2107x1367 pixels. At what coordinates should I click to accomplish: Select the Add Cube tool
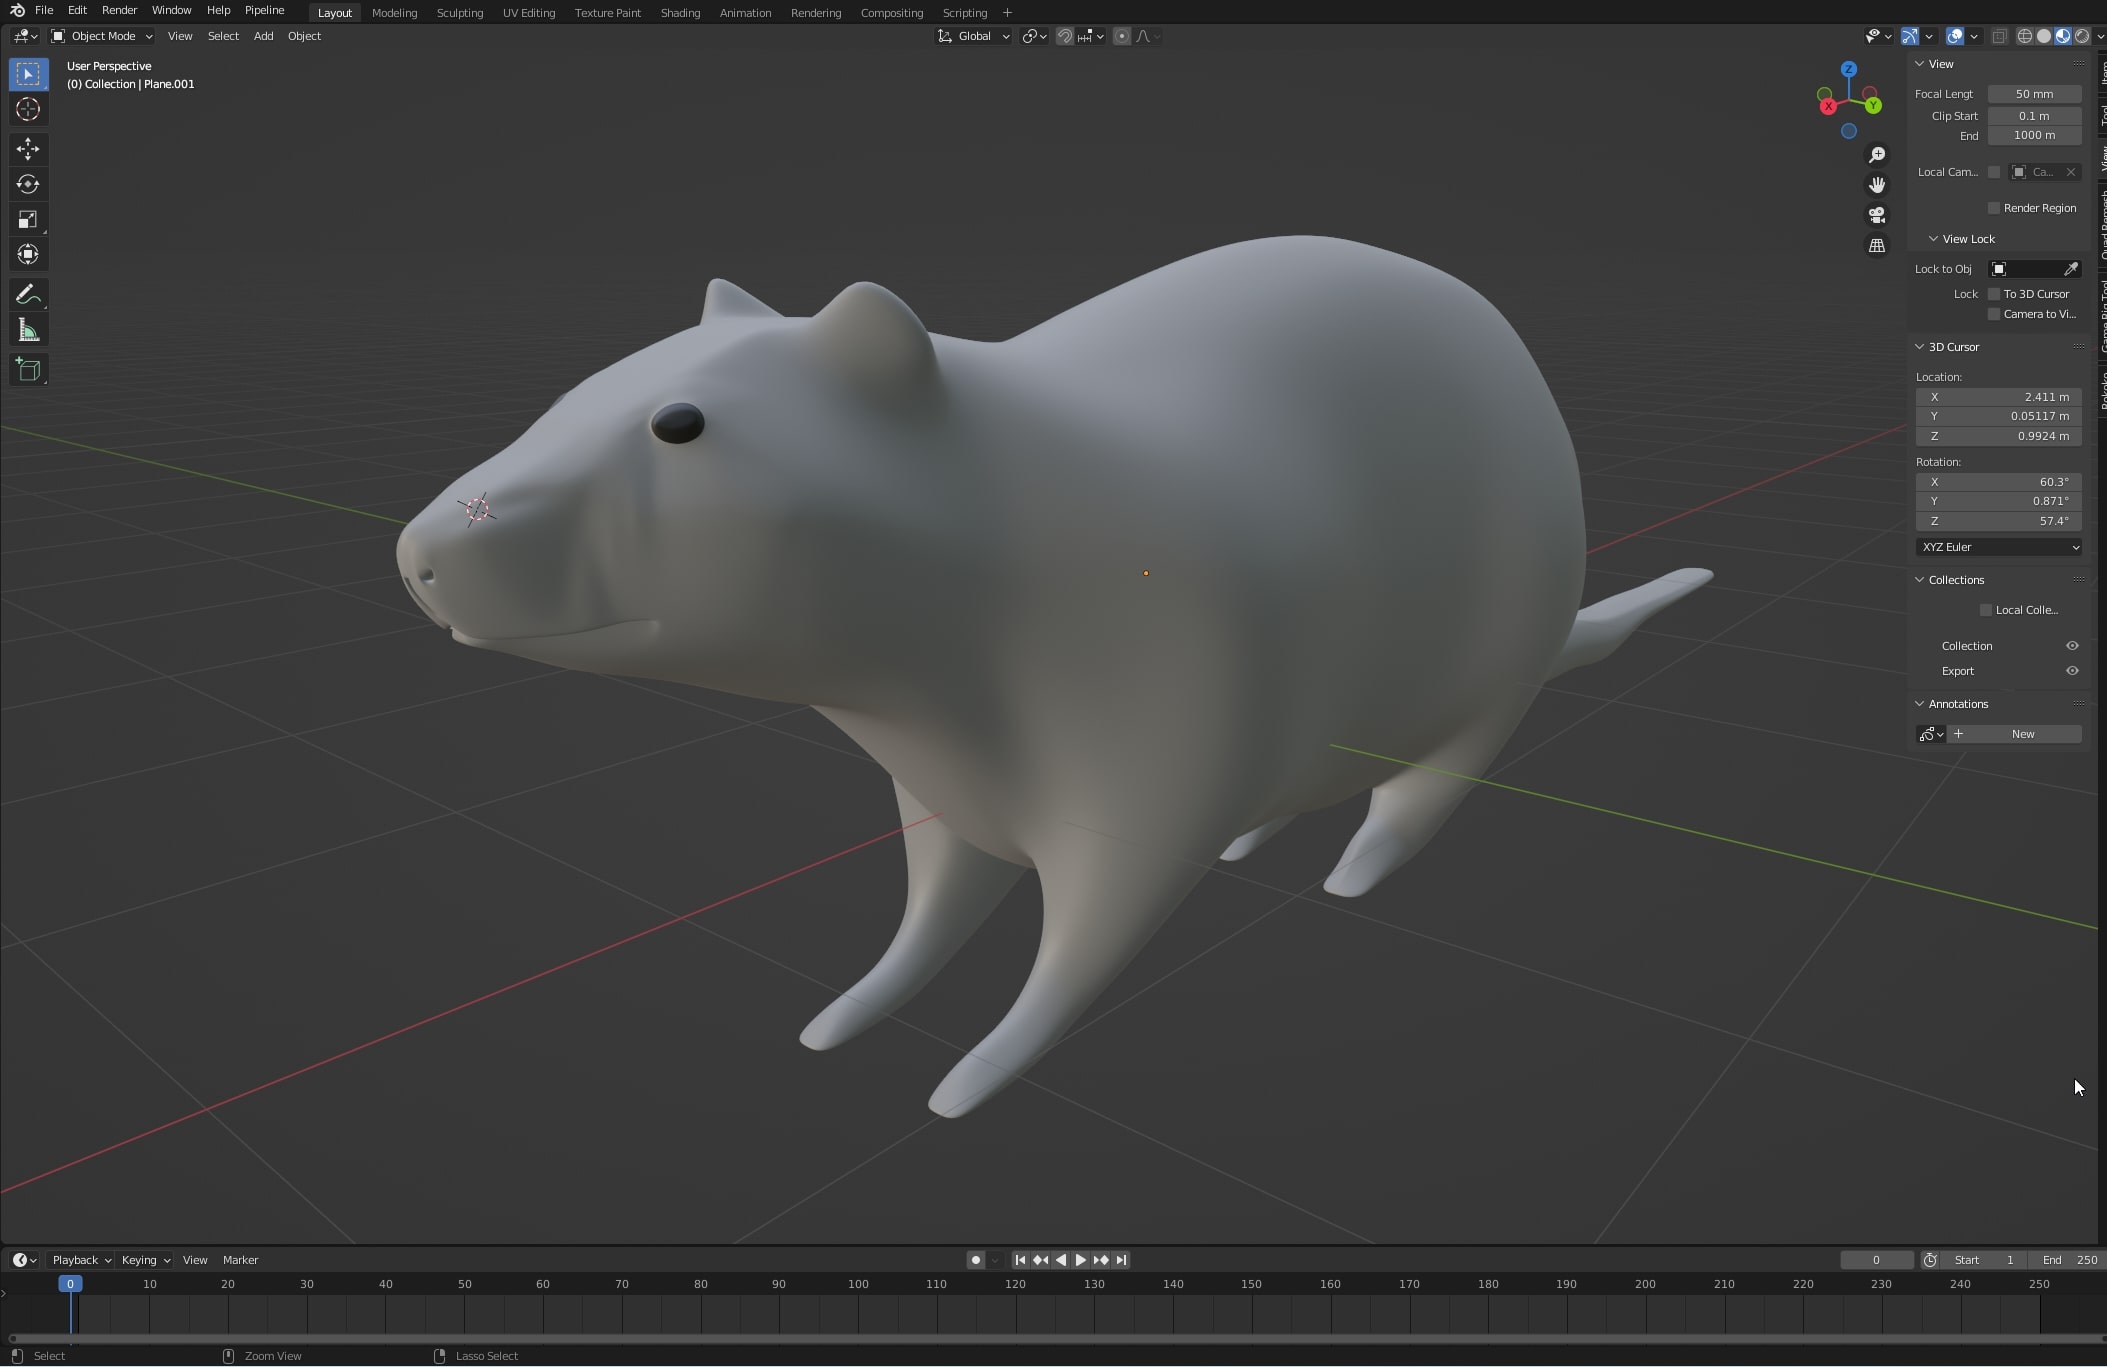click(28, 370)
